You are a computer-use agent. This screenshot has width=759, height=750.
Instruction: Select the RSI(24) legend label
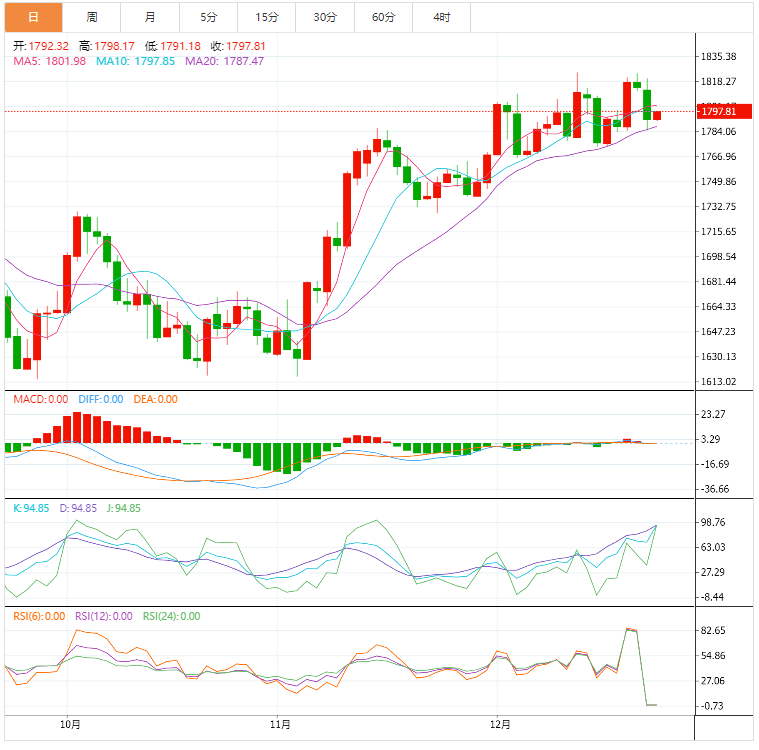pyautogui.click(x=172, y=616)
